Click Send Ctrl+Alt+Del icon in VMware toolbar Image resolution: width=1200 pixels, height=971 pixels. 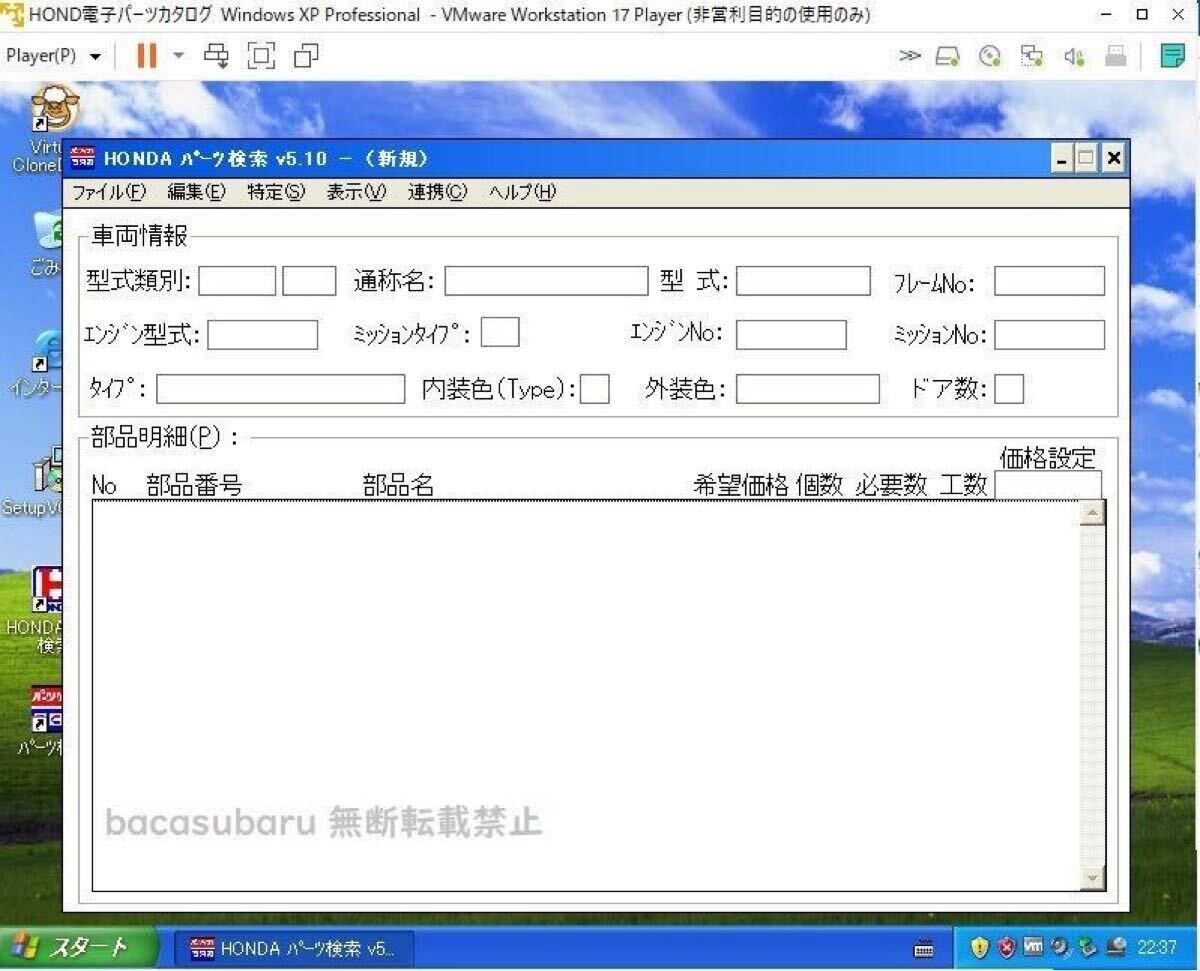click(216, 55)
